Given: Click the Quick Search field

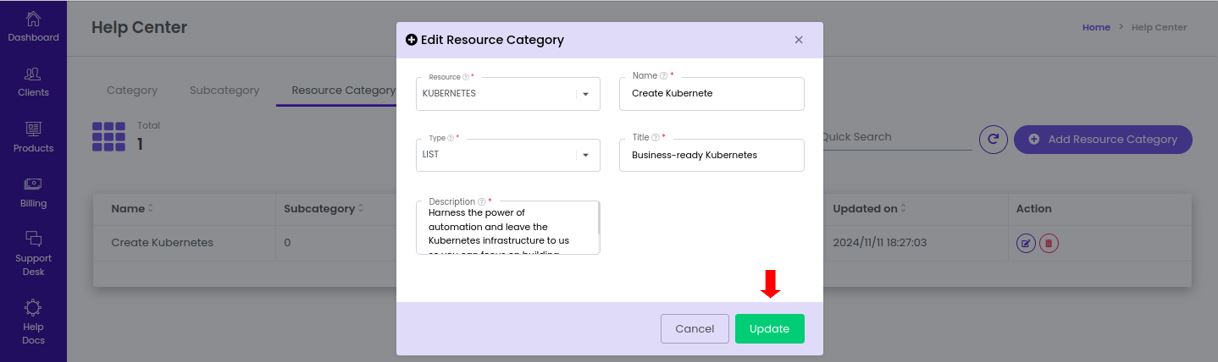Looking at the screenshot, I should pyautogui.click(x=895, y=138).
